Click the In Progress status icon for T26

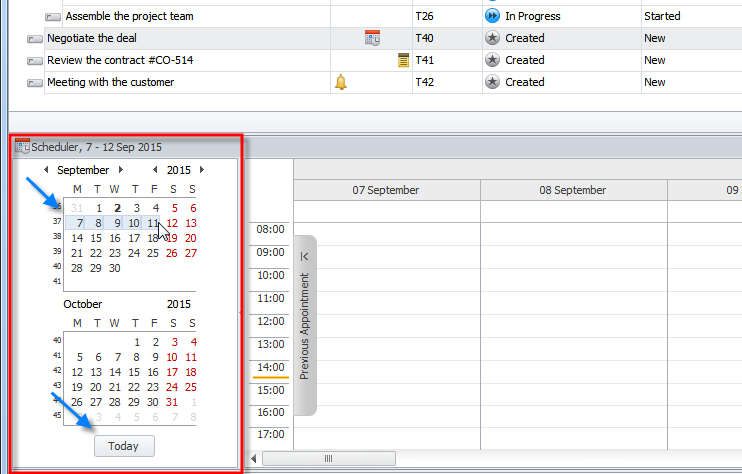(x=492, y=16)
